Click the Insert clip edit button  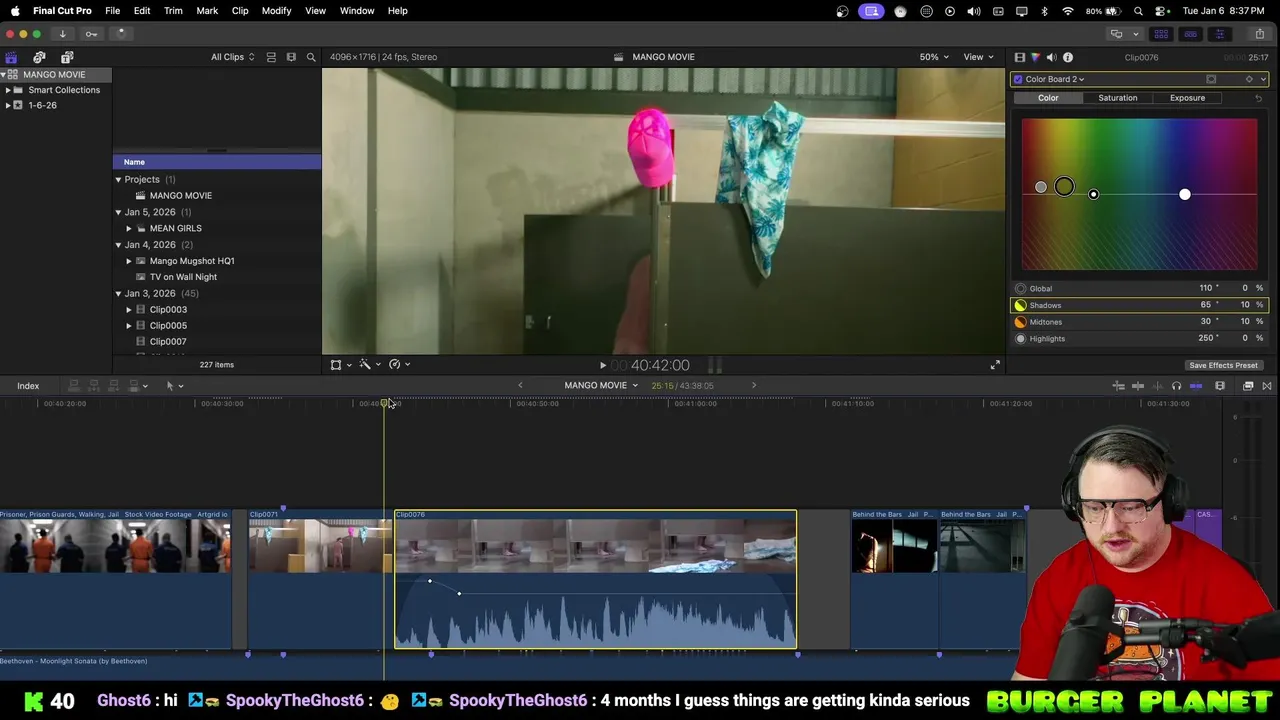coord(93,386)
